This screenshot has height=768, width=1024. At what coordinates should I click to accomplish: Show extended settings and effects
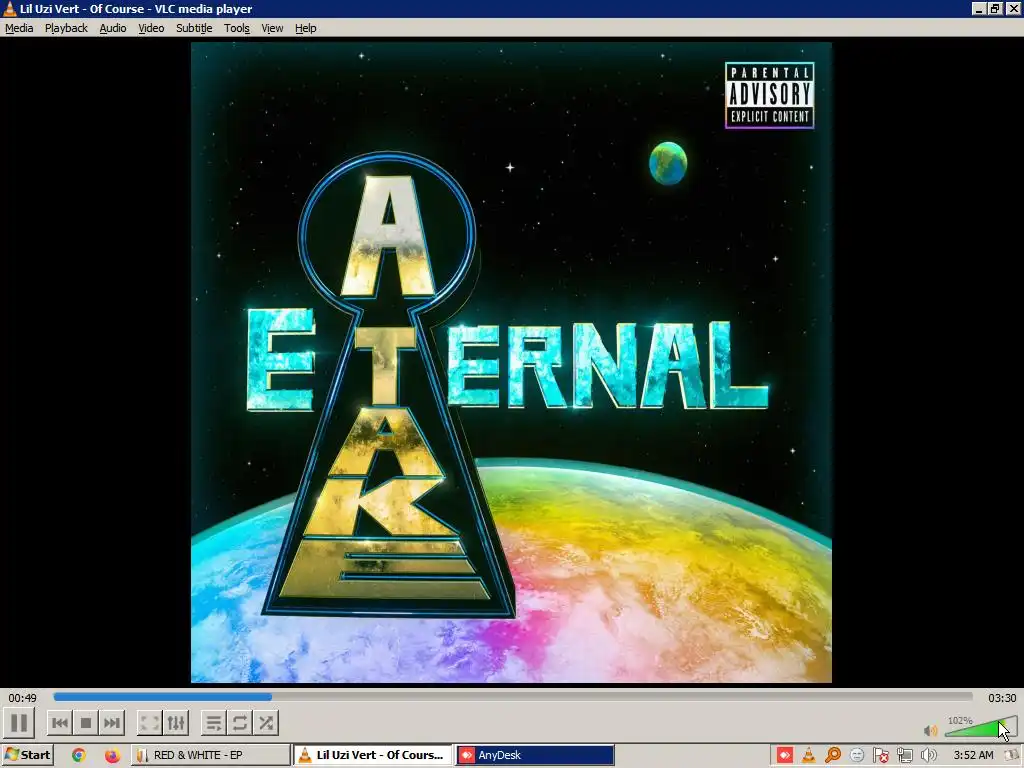pyautogui.click(x=176, y=723)
